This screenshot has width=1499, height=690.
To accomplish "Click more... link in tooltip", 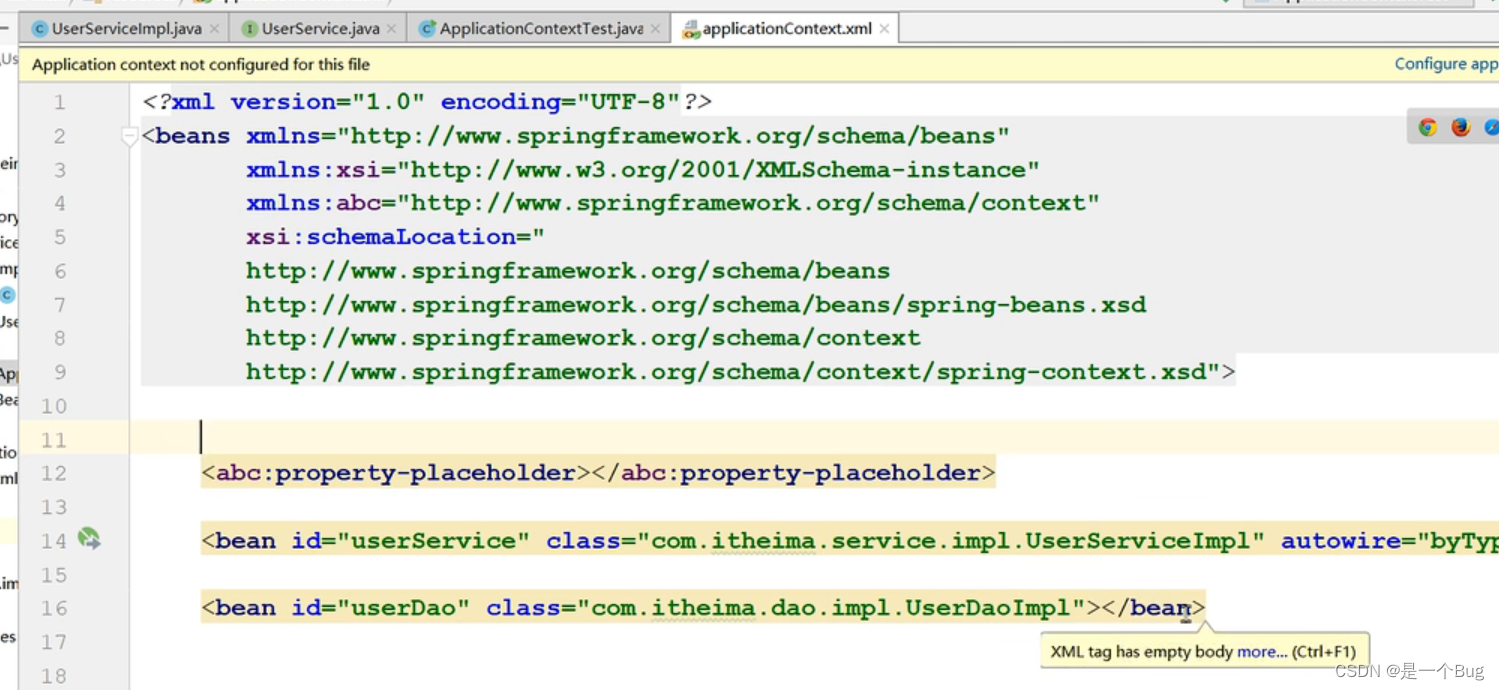I will pos(1262,652).
